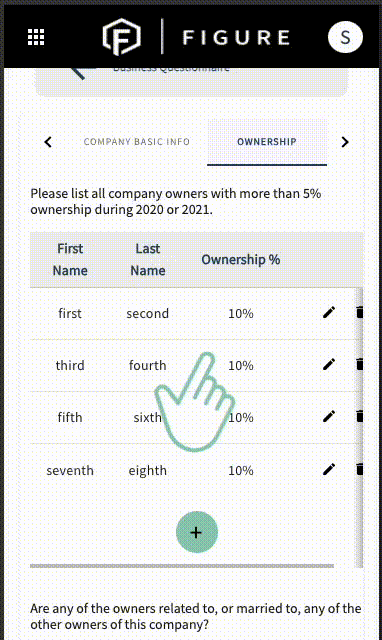Delete the third fourth owner row
This screenshot has width=382, height=640.
[360, 364]
